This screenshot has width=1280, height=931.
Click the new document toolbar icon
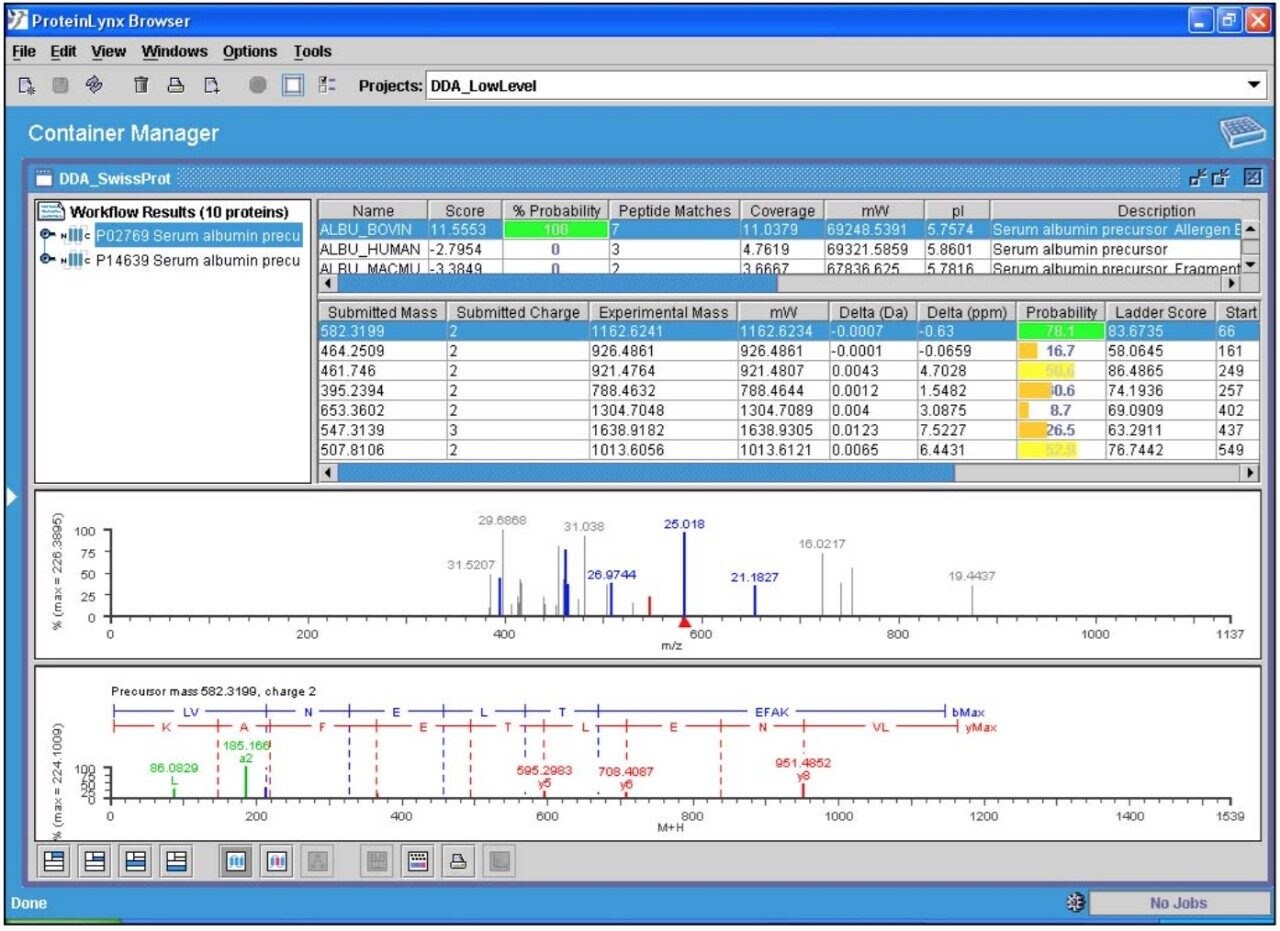[27, 86]
